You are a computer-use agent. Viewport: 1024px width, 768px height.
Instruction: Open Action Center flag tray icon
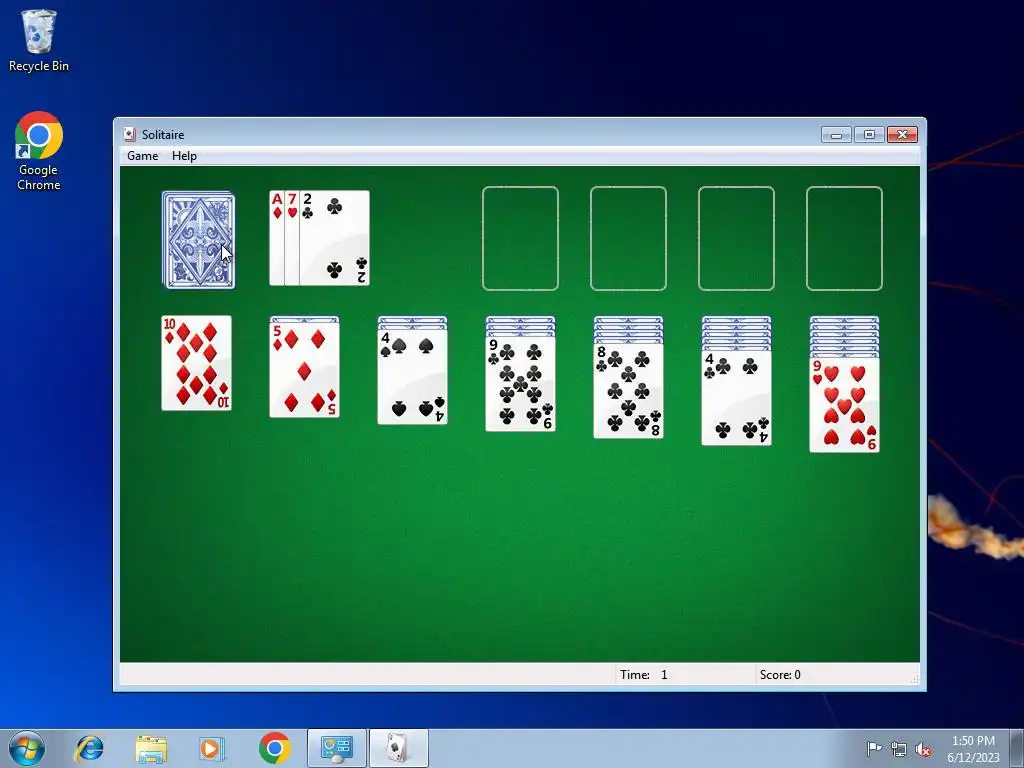click(874, 748)
